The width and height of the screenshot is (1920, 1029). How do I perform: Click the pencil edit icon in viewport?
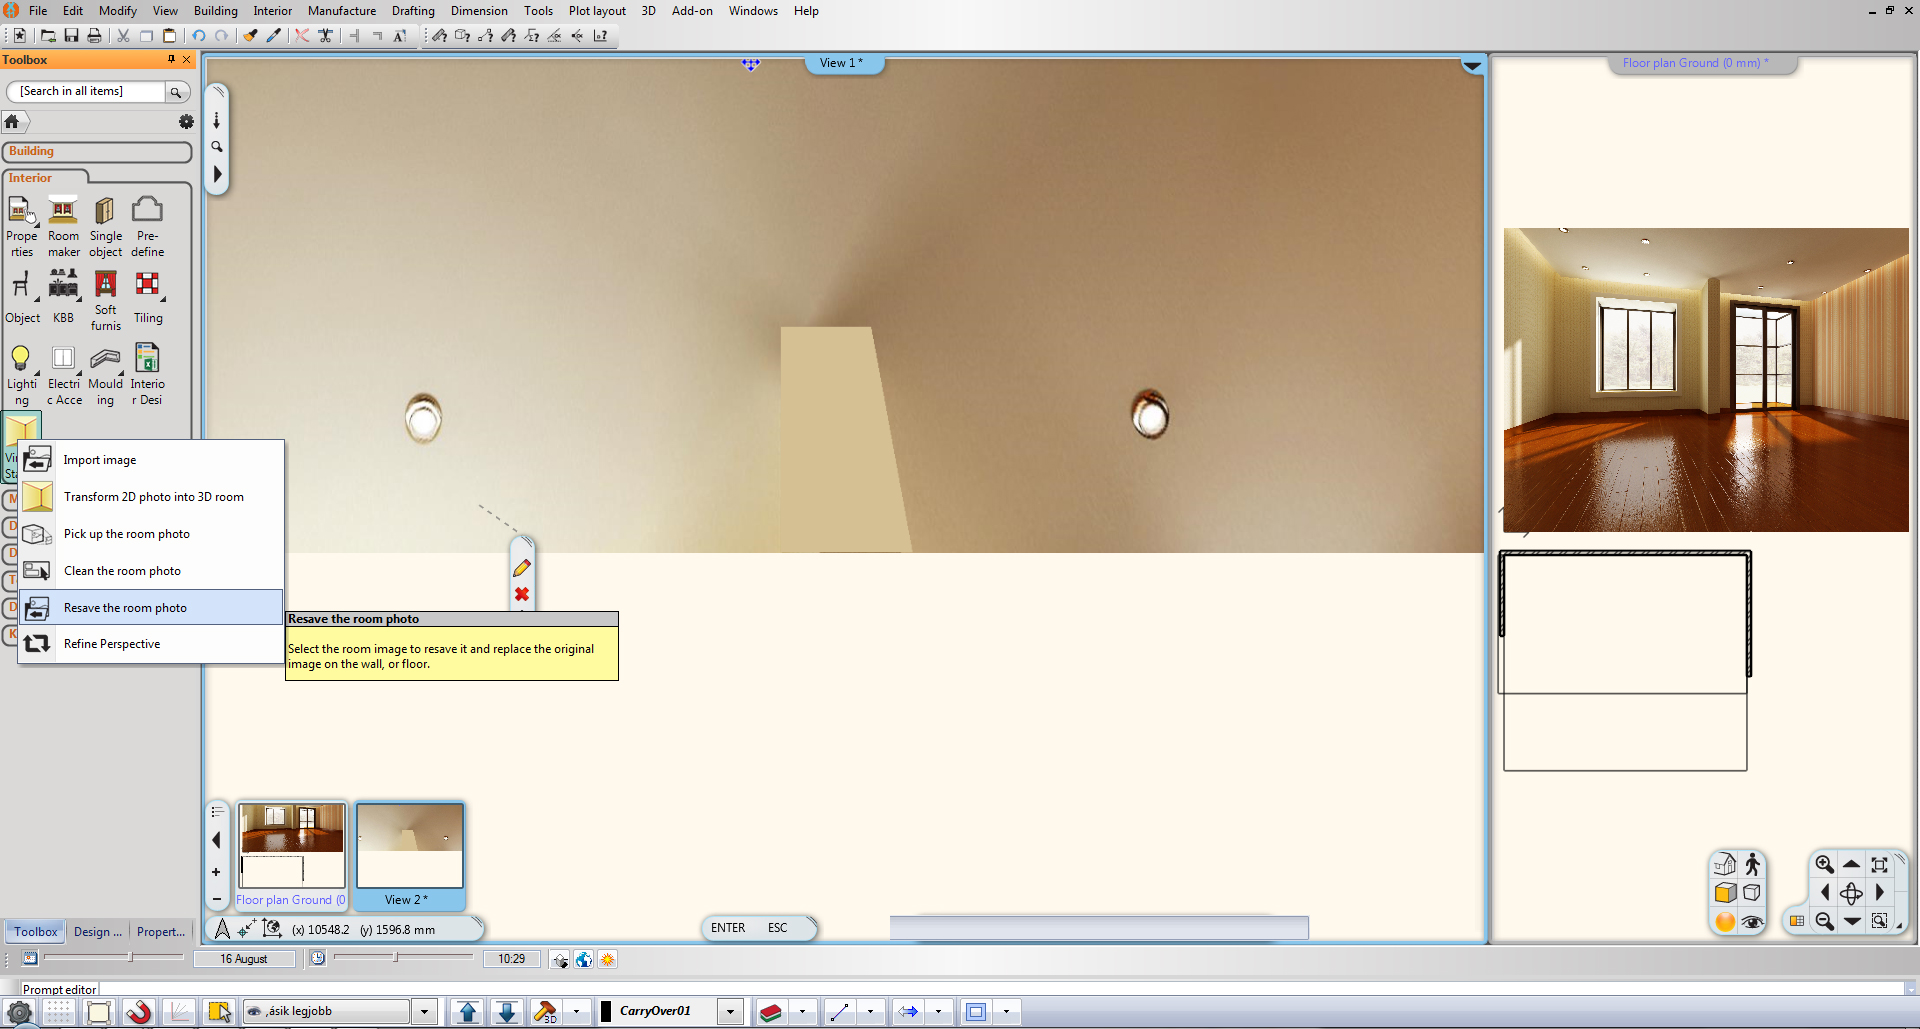pyautogui.click(x=522, y=568)
